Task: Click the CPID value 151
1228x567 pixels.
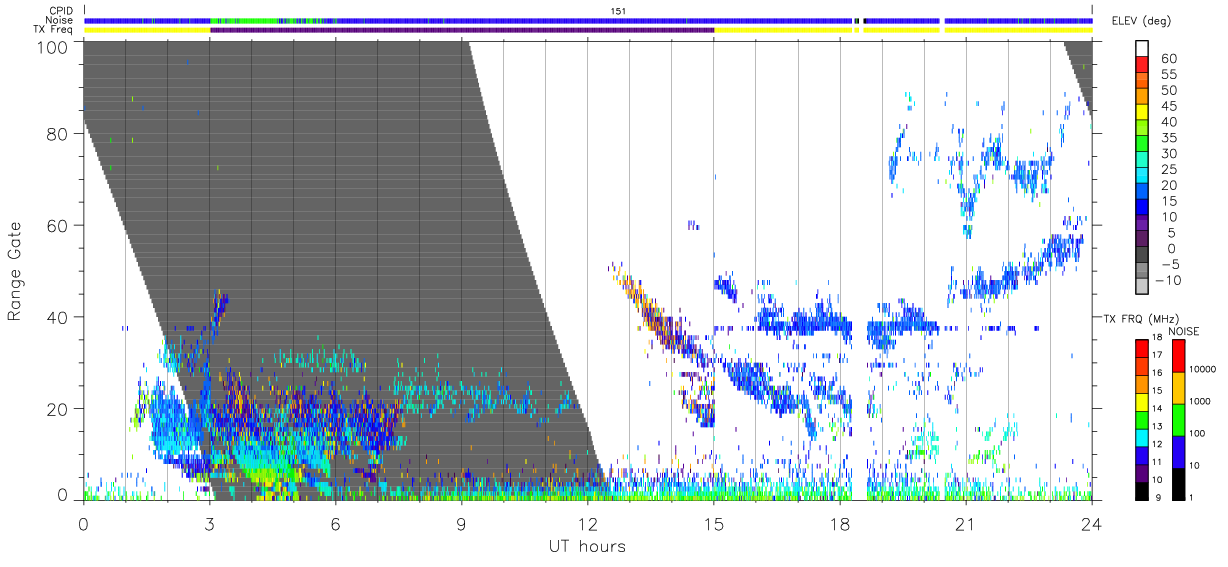Action: click(x=618, y=10)
